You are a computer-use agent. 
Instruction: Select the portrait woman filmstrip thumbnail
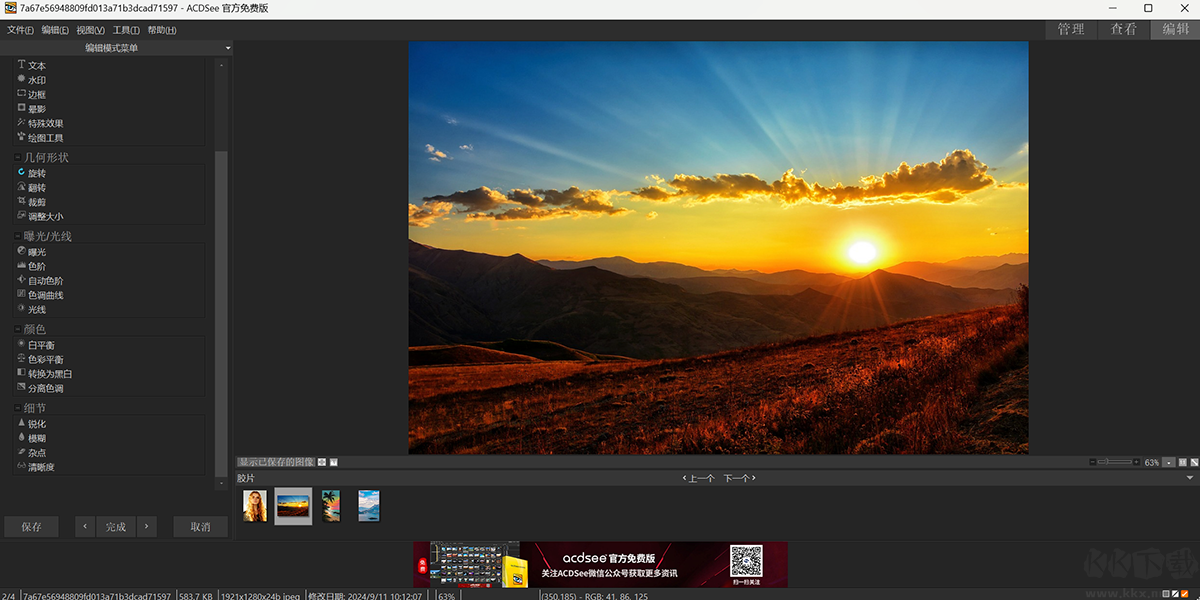255,506
